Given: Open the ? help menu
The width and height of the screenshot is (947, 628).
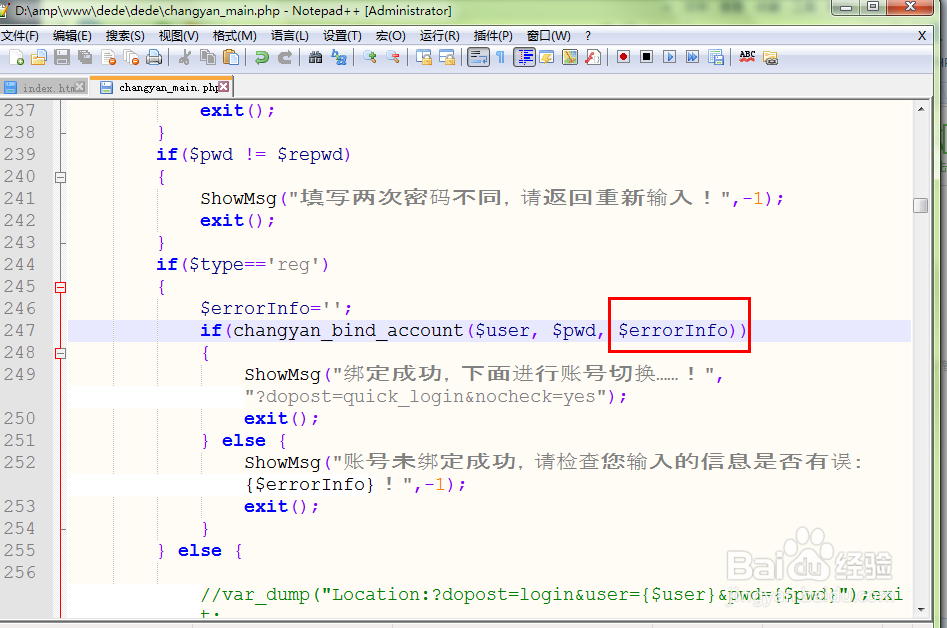Looking at the screenshot, I should pos(588,36).
